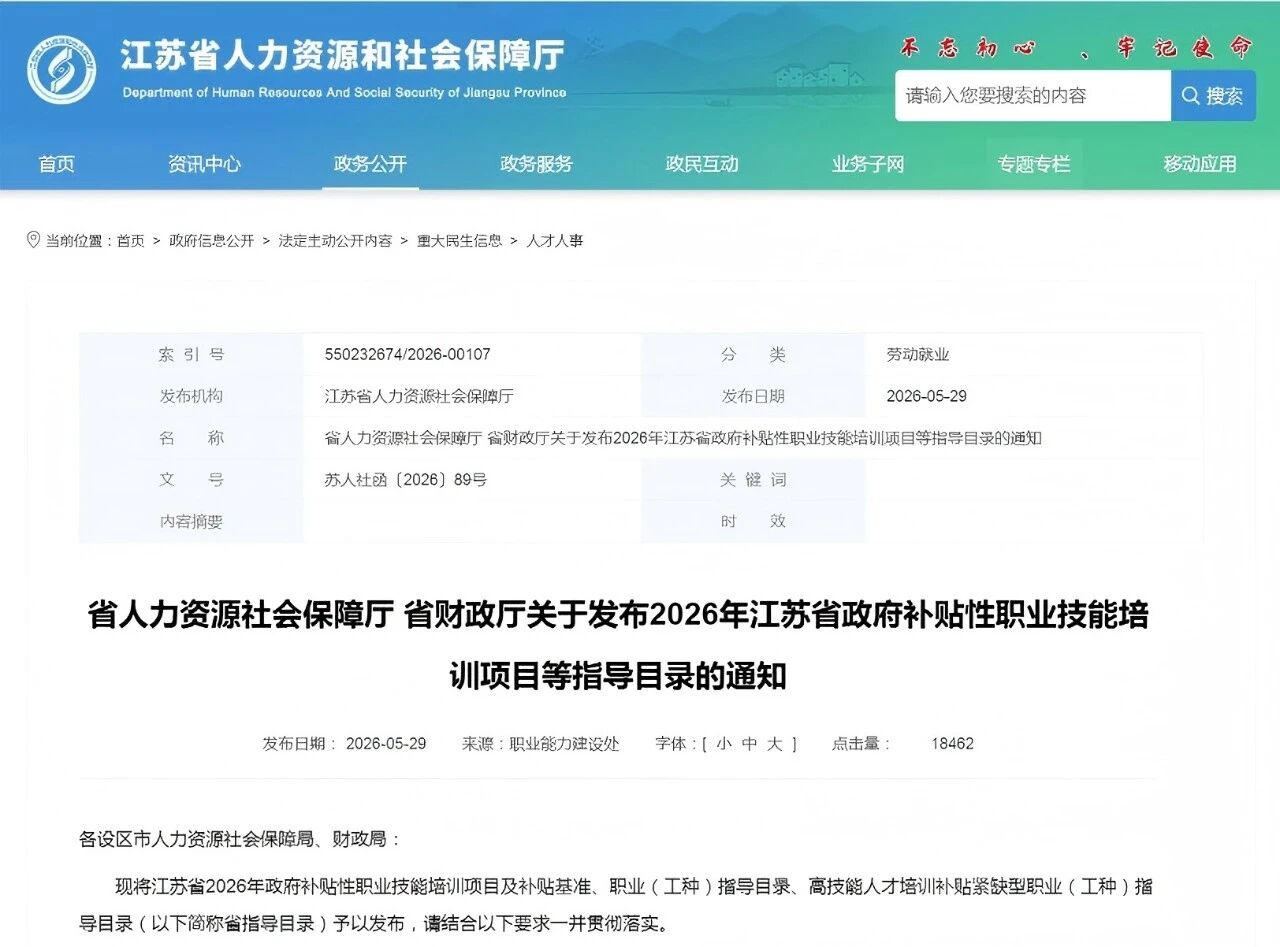Click the 分类 table label
This screenshot has height=947, width=1280.
coord(753,355)
